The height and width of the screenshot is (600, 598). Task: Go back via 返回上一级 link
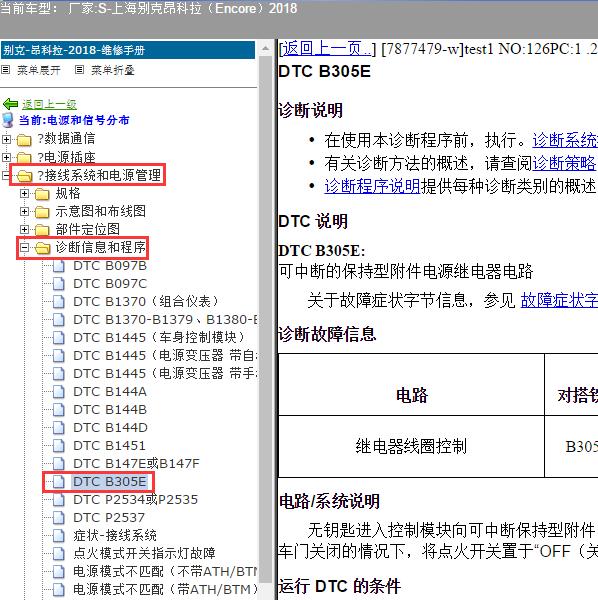tap(49, 104)
